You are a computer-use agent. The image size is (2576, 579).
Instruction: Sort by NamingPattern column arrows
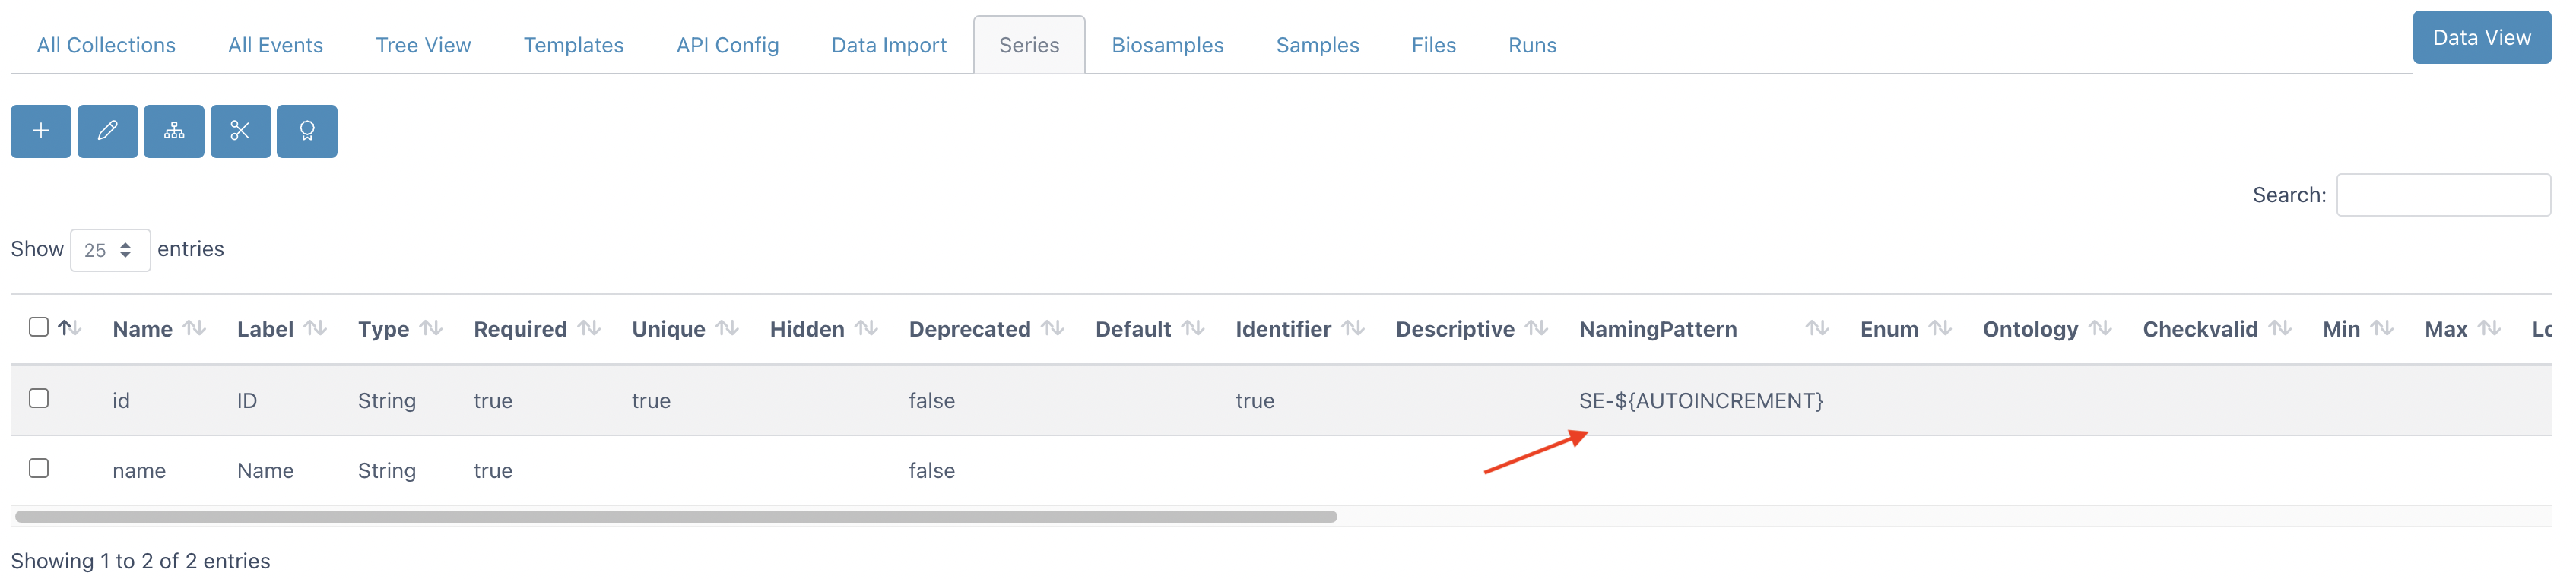click(1817, 328)
